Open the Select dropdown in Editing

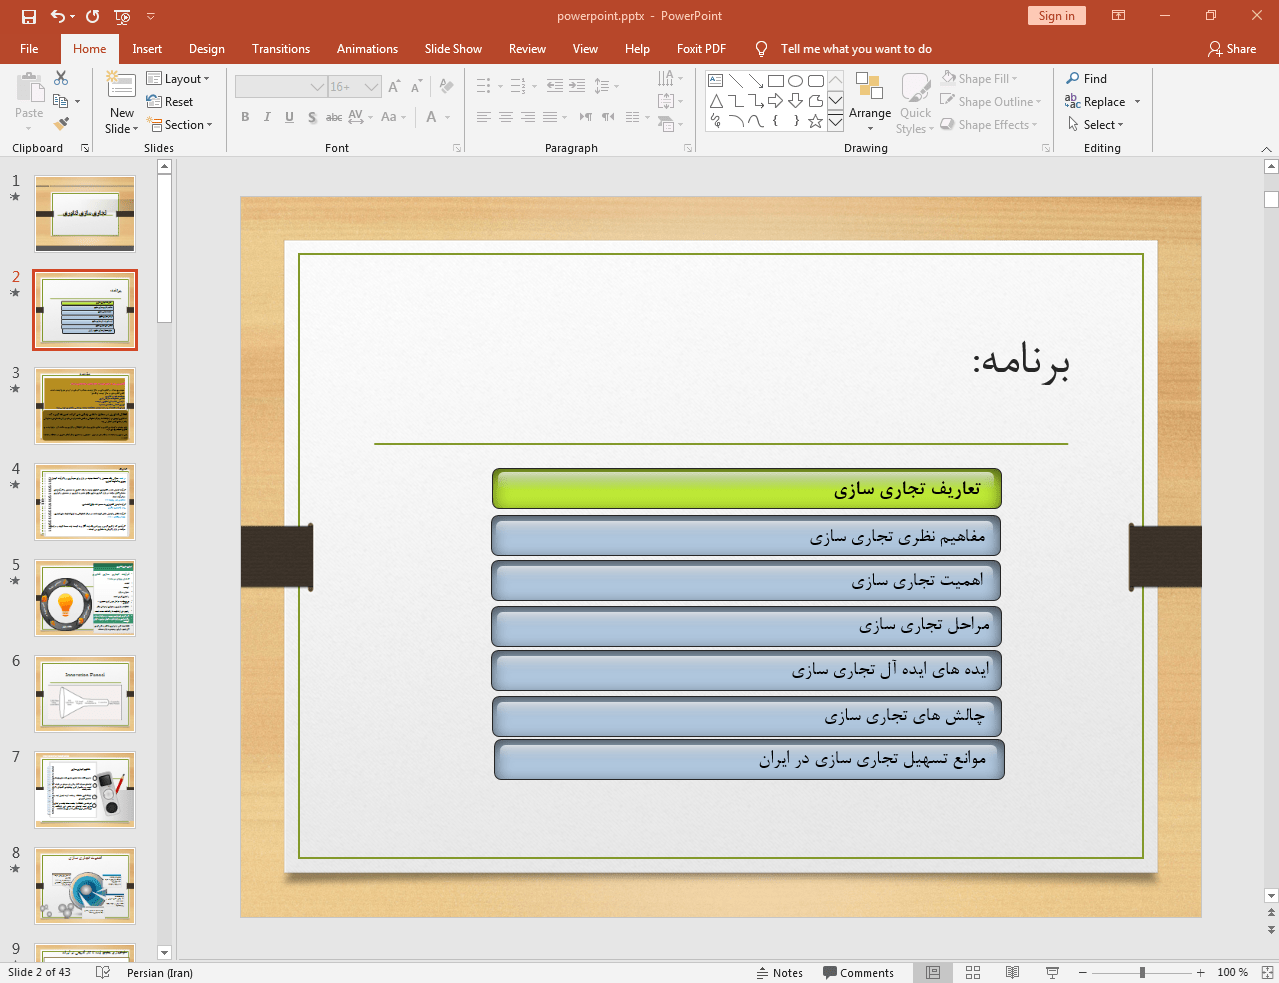(x=1096, y=125)
